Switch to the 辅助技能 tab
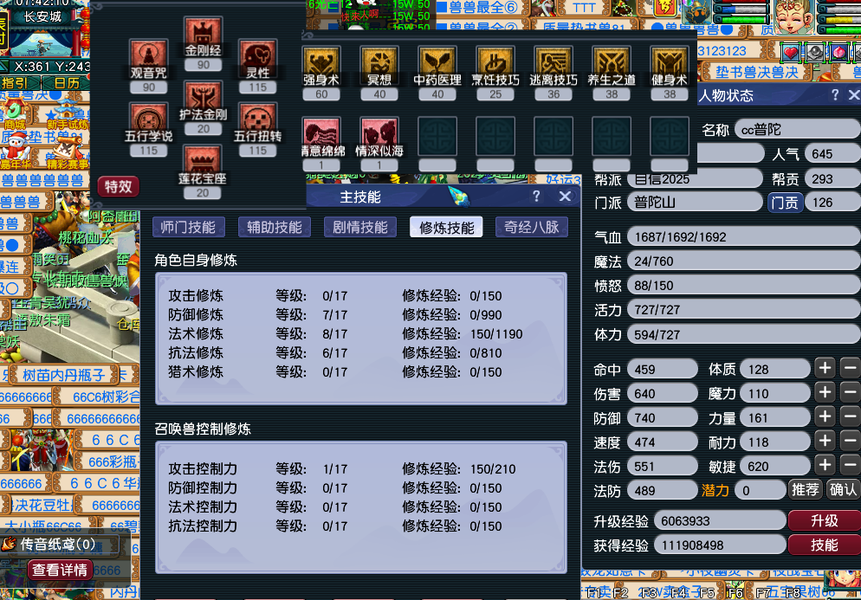 (274, 227)
